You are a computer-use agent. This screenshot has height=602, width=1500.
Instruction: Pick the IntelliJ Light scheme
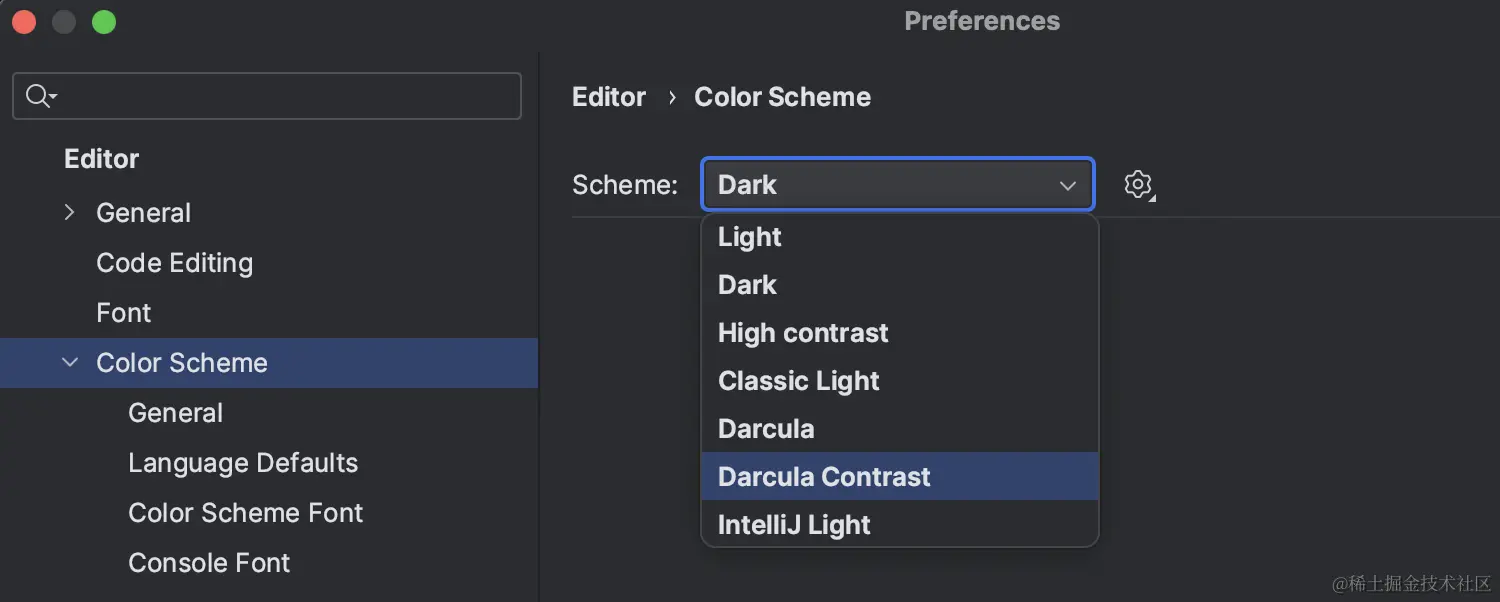pos(794,525)
